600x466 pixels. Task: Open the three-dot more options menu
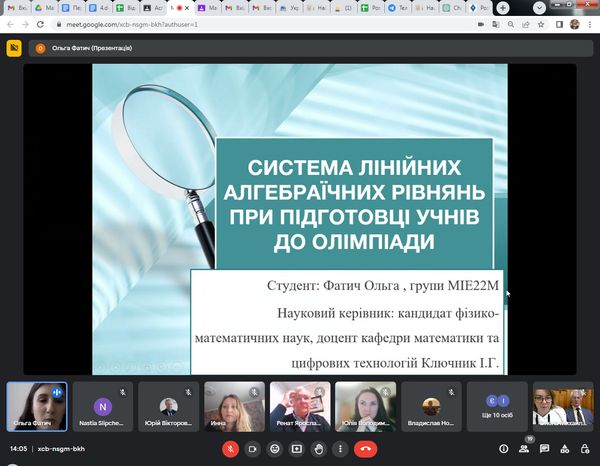click(340, 449)
